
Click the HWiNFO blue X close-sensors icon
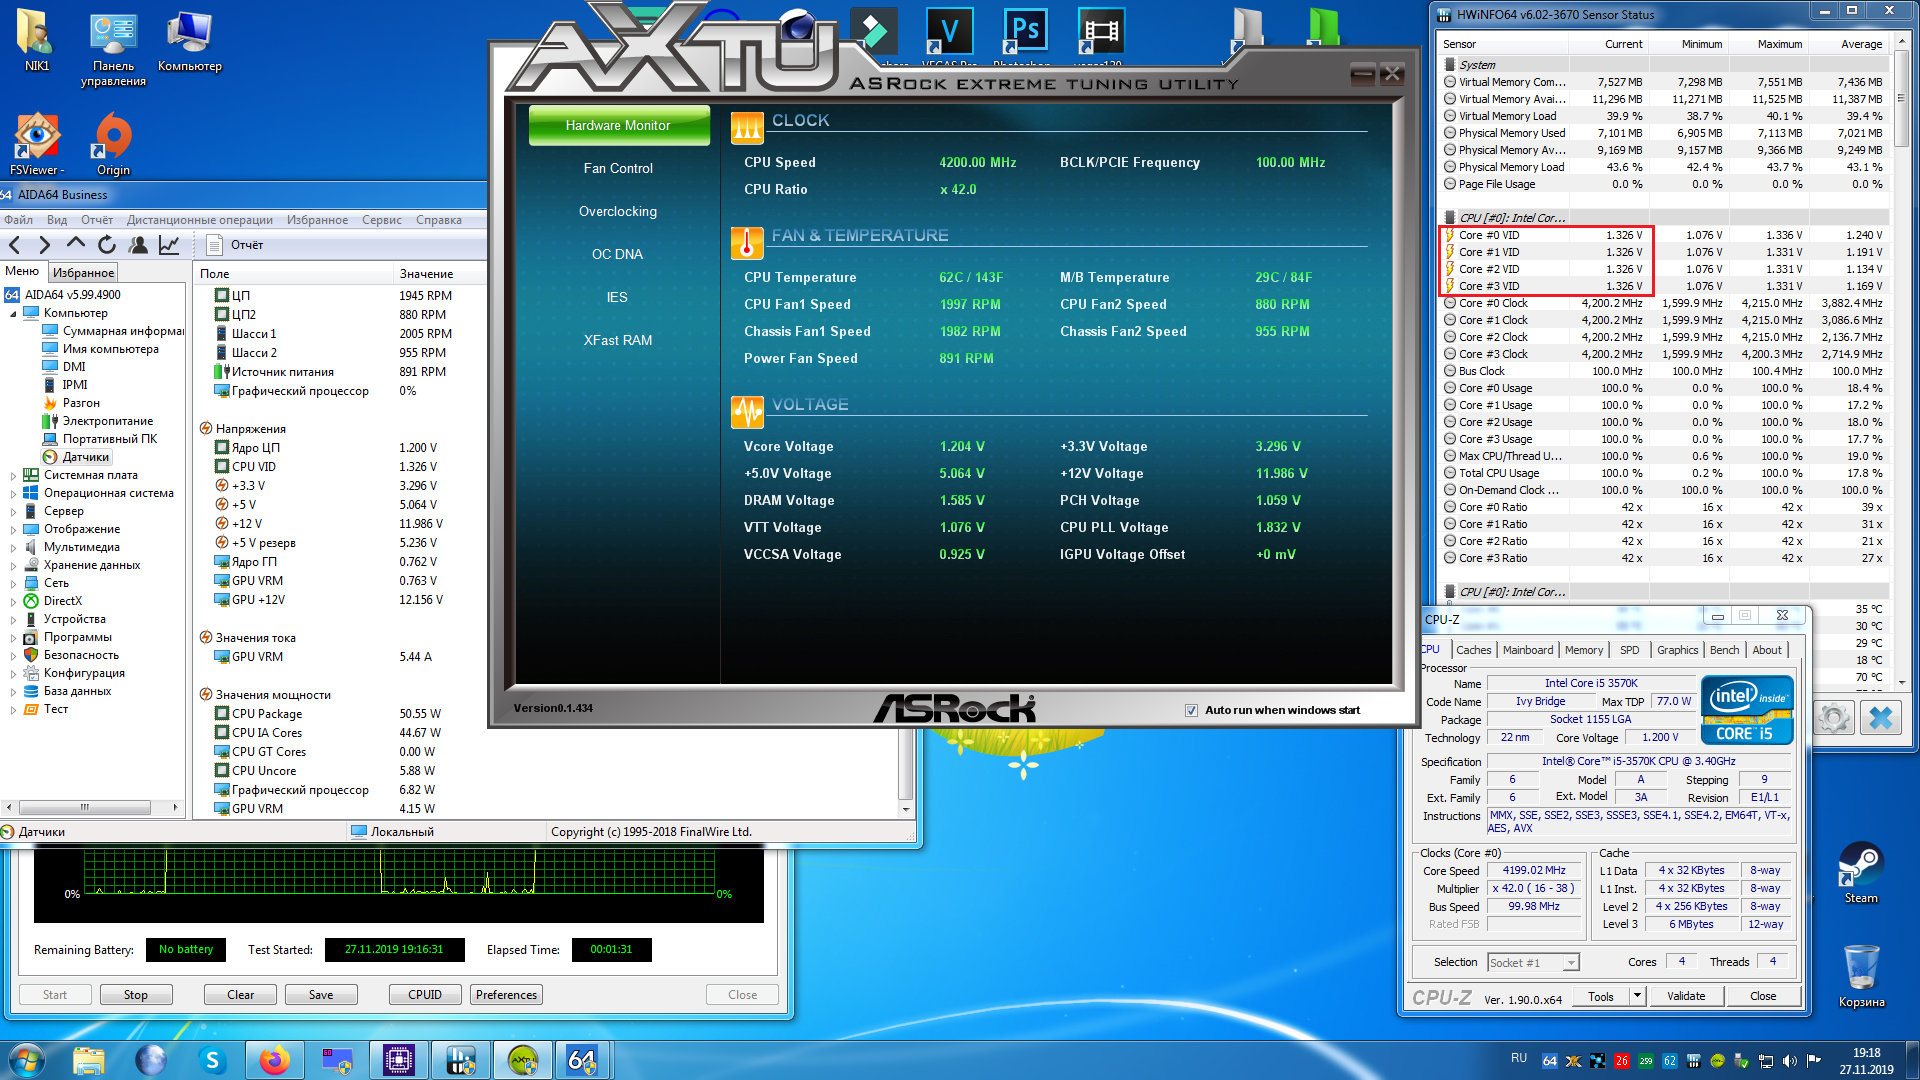1881,718
